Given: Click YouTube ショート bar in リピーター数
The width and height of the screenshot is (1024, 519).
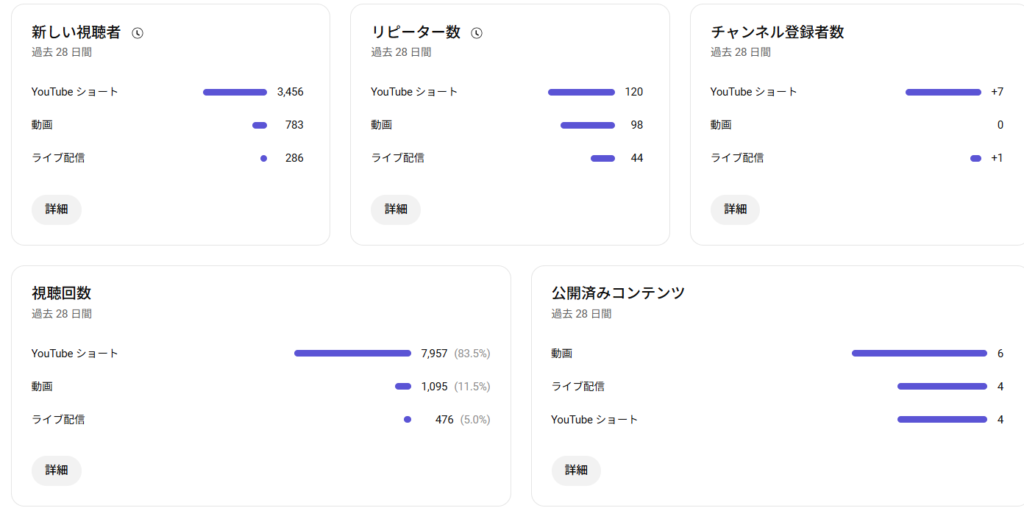Looking at the screenshot, I should coord(581,92).
